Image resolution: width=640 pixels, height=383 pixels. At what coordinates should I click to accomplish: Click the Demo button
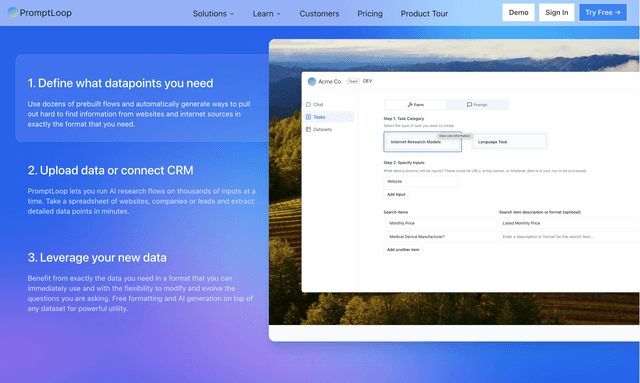coord(518,13)
